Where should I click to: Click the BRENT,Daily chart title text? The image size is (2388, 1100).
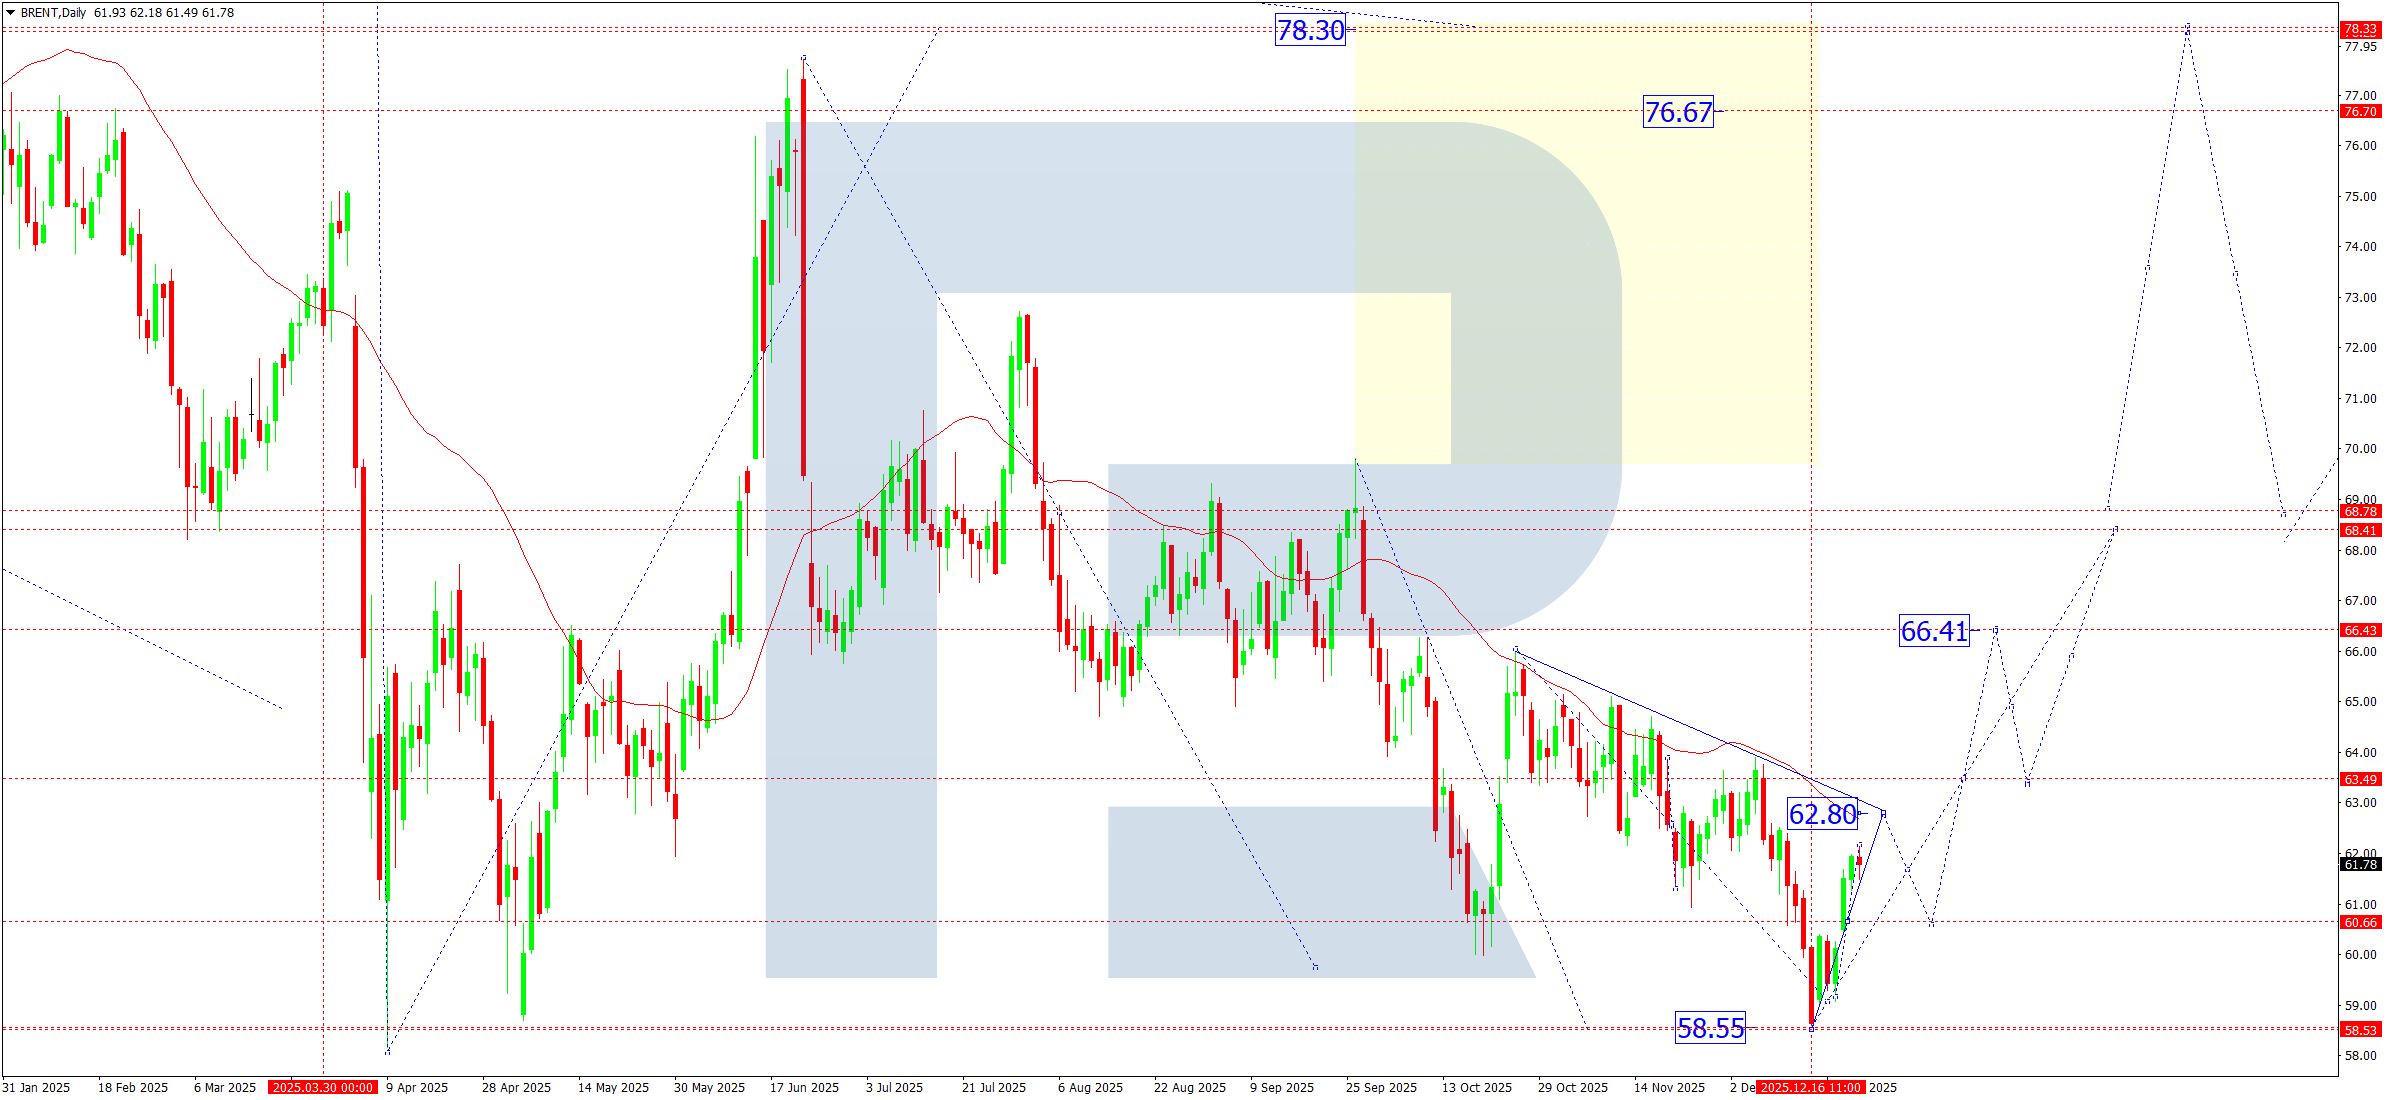point(54,13)
